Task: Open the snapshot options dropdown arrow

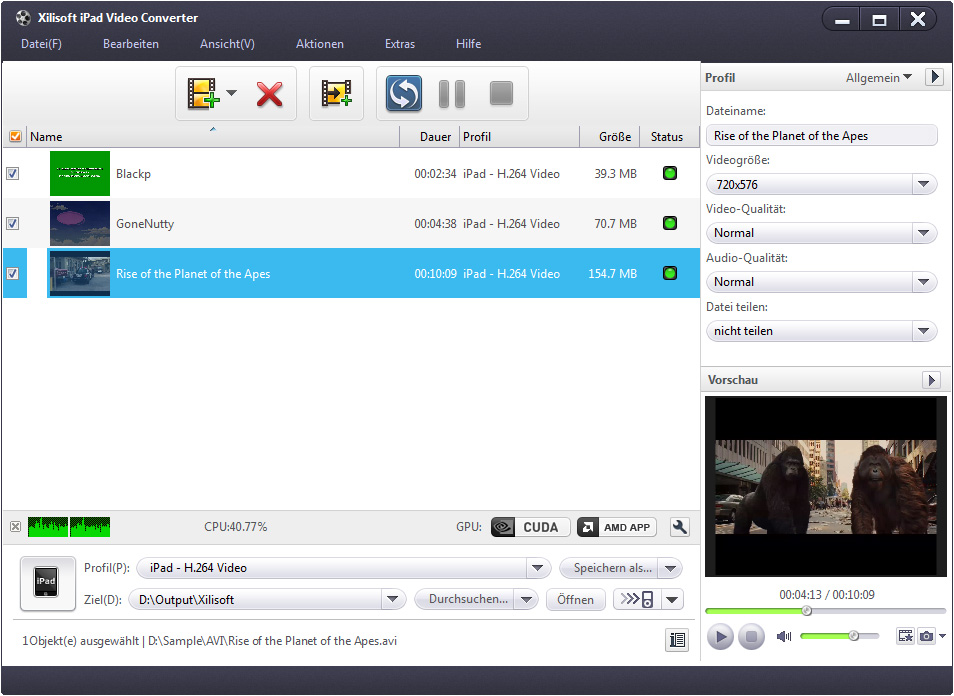Action: [x=942, y=636]
